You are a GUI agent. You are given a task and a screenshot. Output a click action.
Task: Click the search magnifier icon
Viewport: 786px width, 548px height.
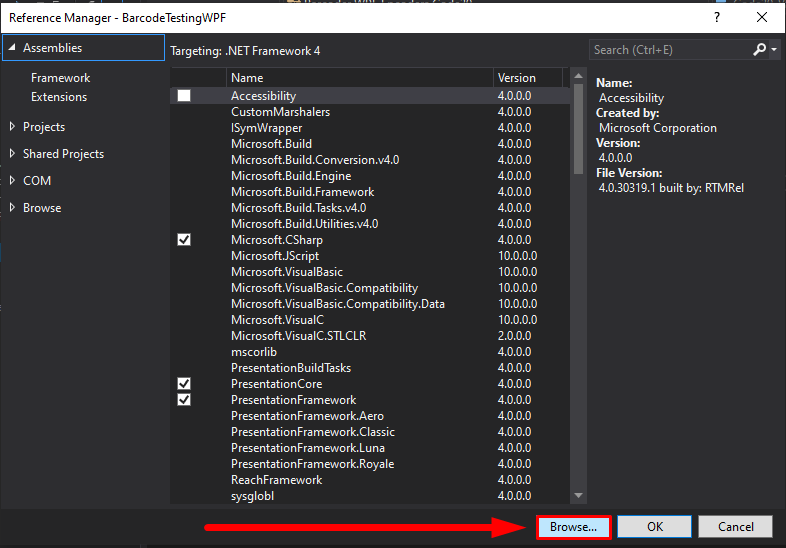[x=759, y=50]
